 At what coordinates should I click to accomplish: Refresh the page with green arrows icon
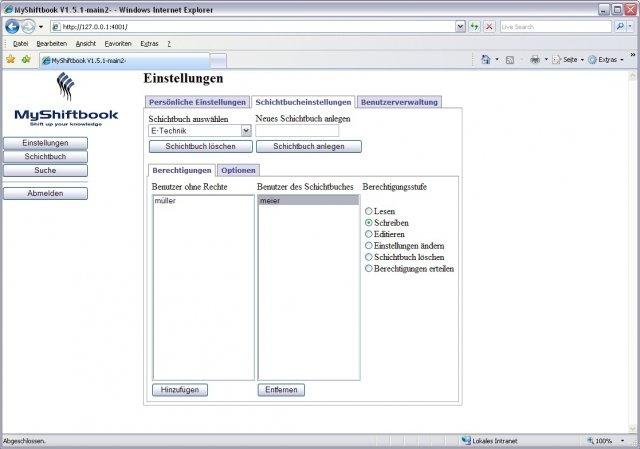[474, 27]
